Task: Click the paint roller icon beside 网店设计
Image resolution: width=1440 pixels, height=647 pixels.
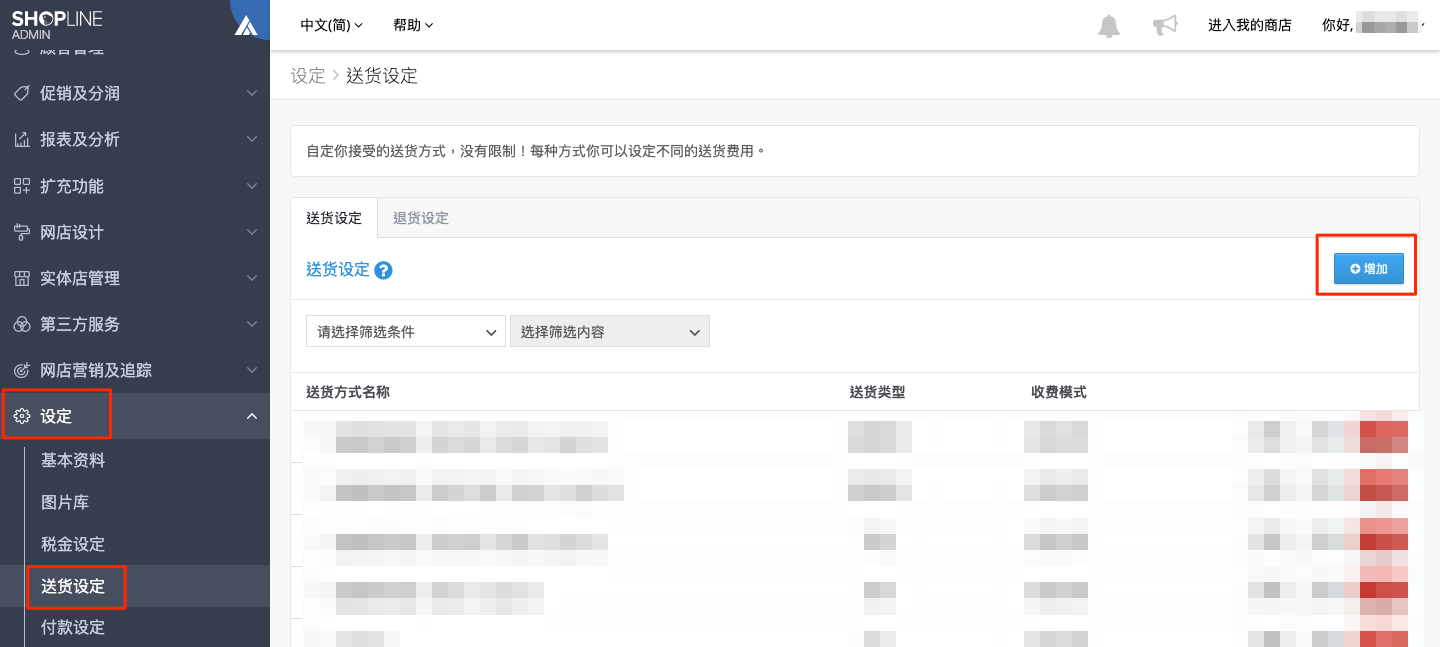Action: tap(21, 232)
